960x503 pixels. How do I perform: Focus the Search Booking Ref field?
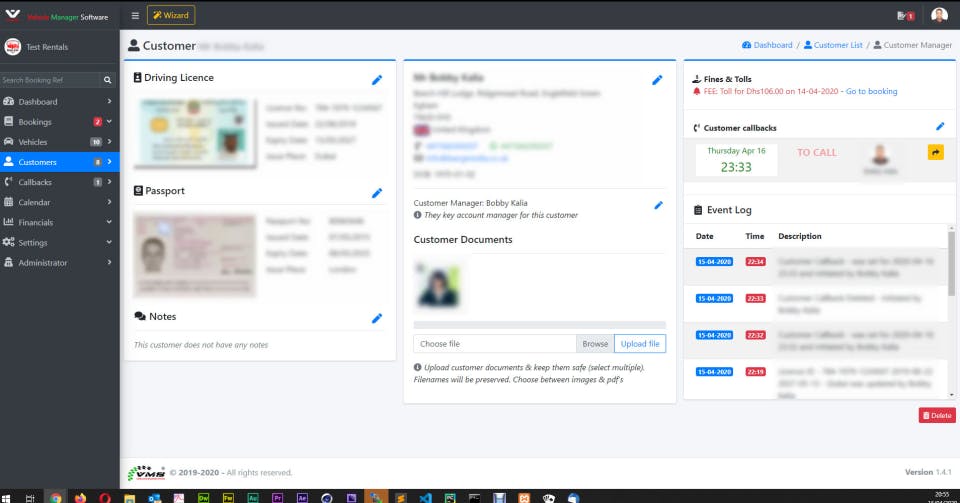[50, 80]
